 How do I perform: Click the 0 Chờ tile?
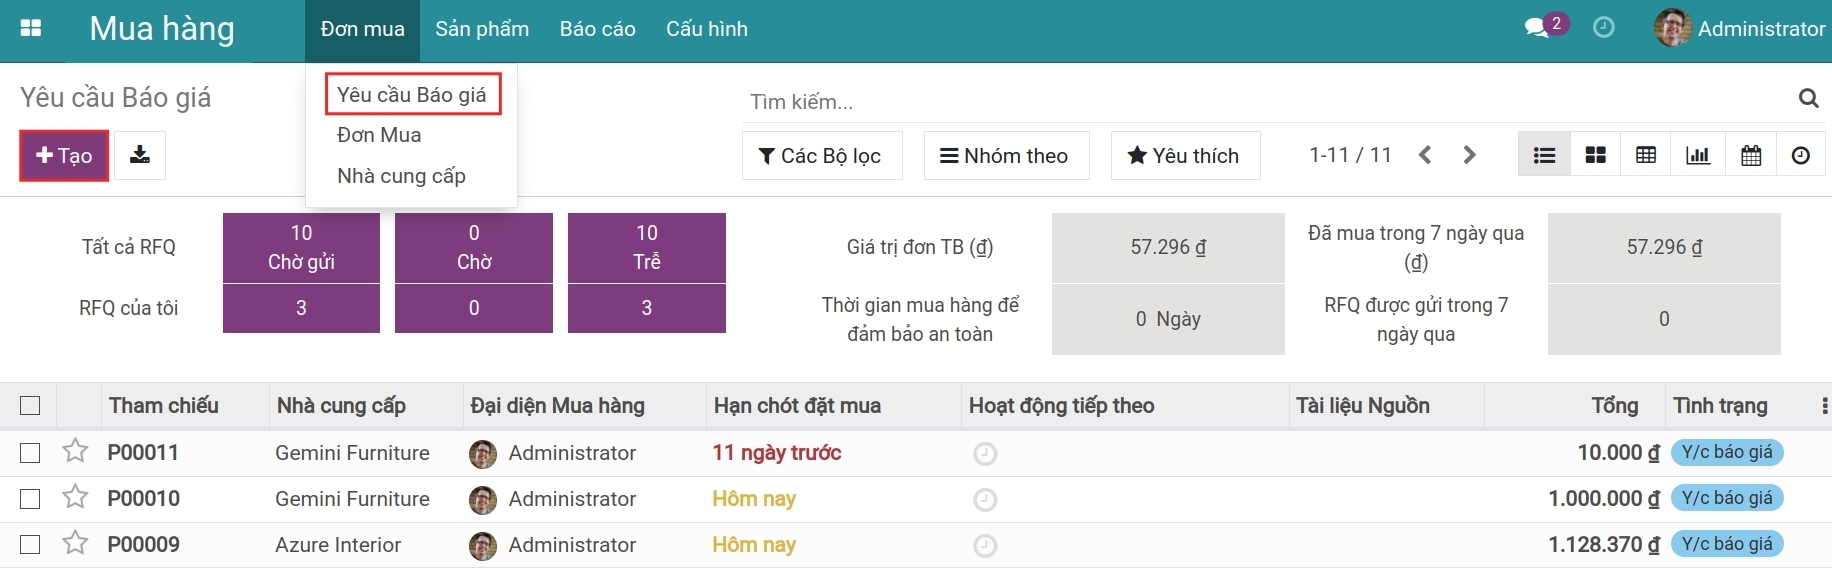click(x=474, y=247)
